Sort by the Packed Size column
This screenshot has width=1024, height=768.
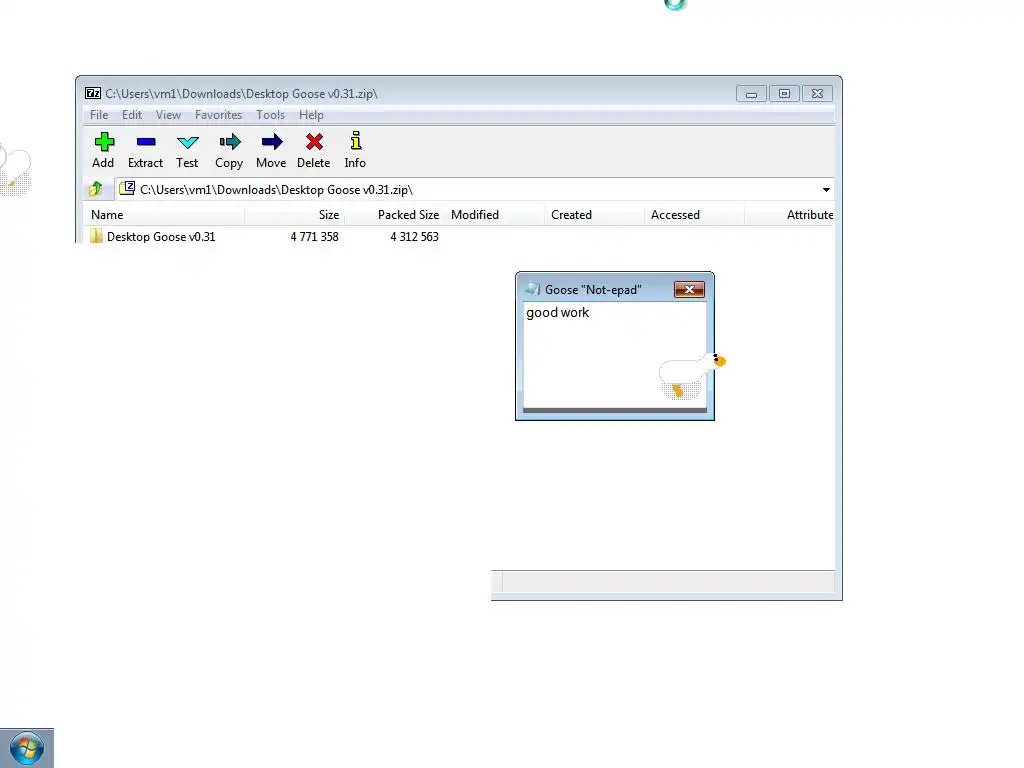pos(394,215)
